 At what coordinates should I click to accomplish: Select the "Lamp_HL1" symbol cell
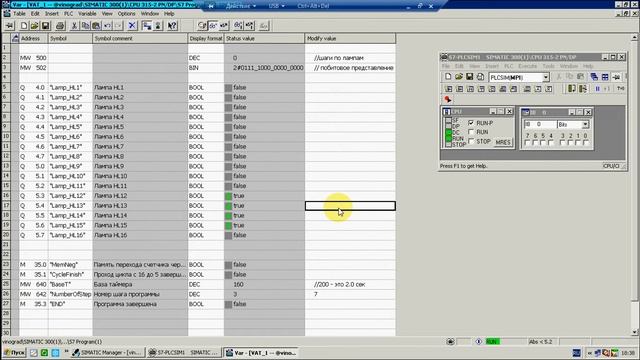[x=70, y=87]
